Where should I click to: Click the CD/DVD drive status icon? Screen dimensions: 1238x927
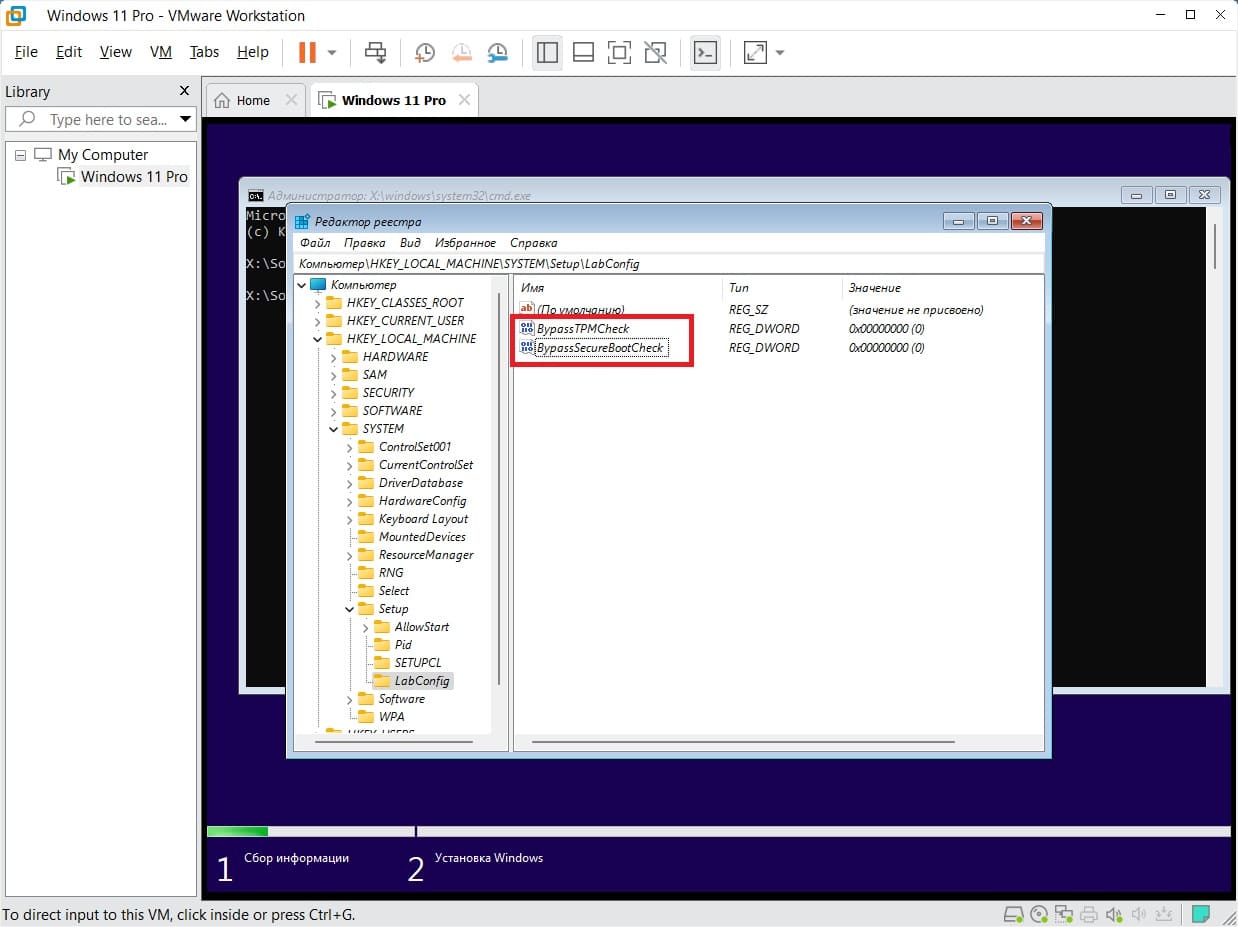point(1039,914)
